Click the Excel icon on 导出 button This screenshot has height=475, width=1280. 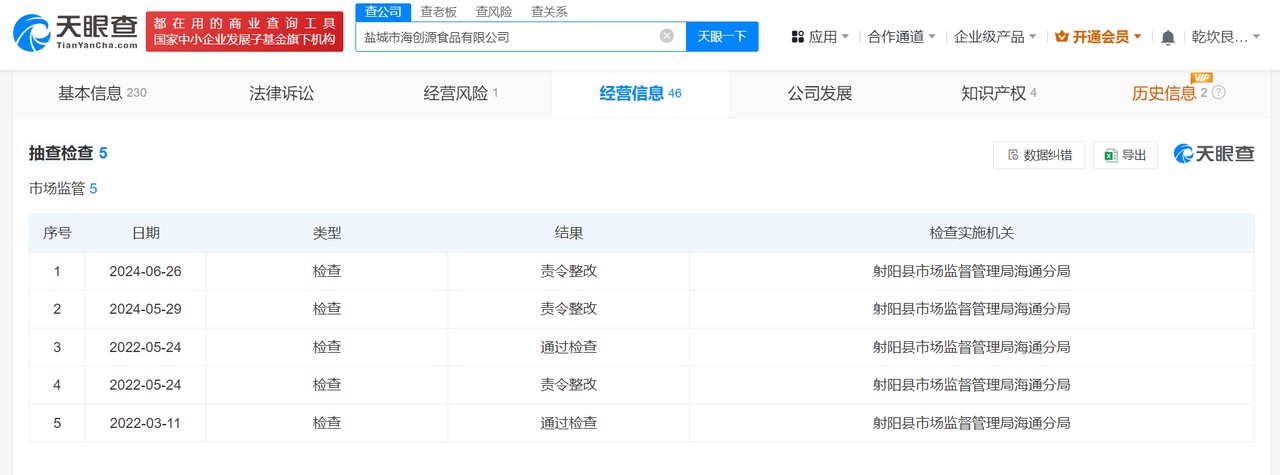(x=1111, y=155)
